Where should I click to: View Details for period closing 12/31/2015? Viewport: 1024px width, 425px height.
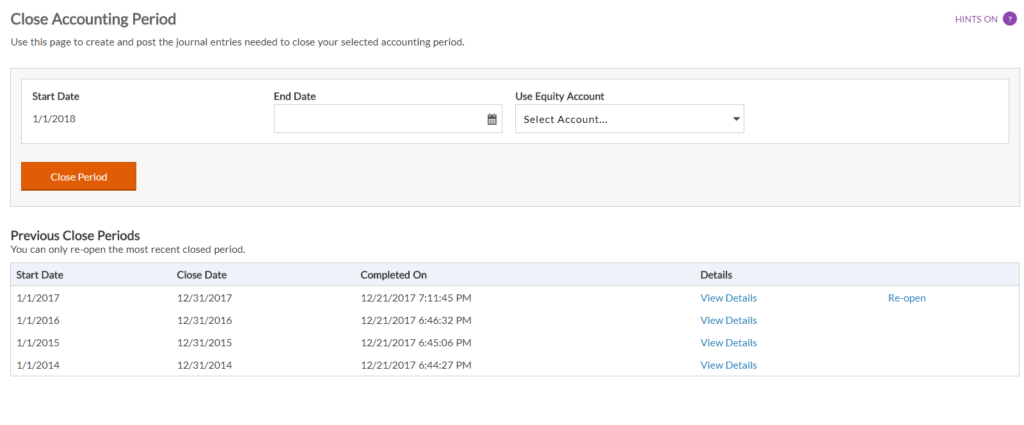pyautogui.click(x=728, y=343)
